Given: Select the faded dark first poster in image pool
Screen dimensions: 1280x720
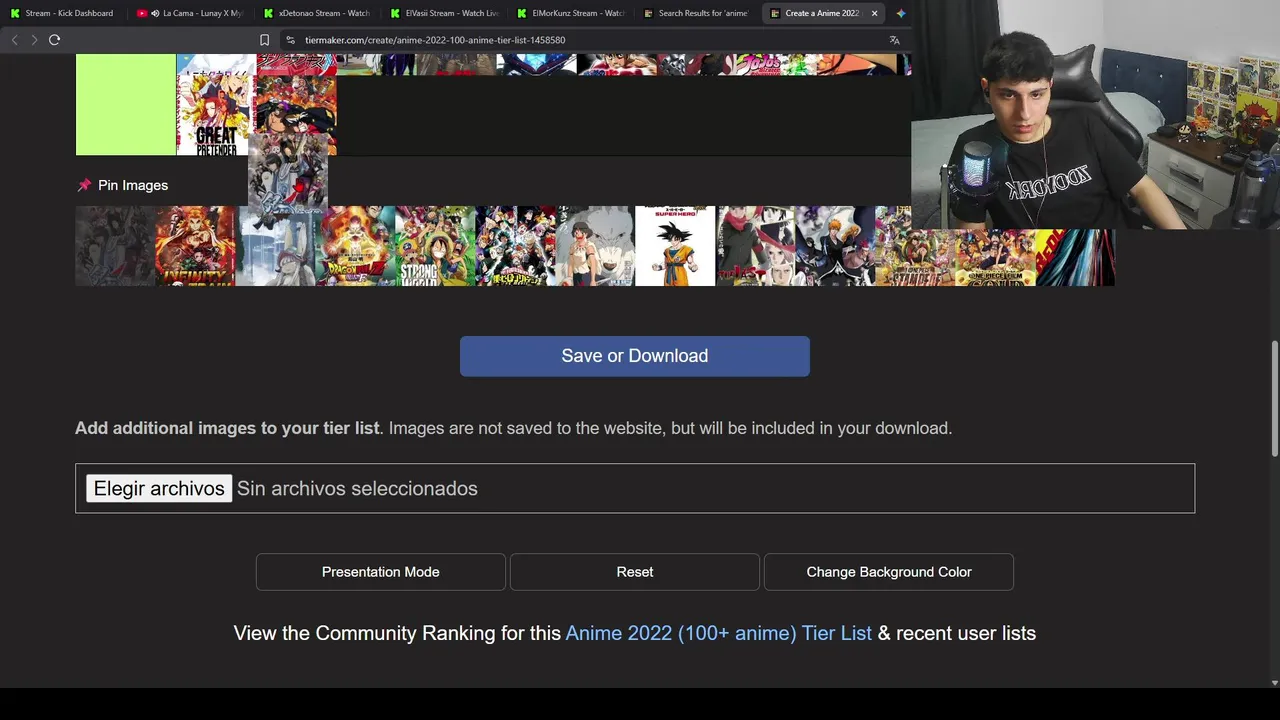Looking at the screenshot, I should click(x=115, y=246).
